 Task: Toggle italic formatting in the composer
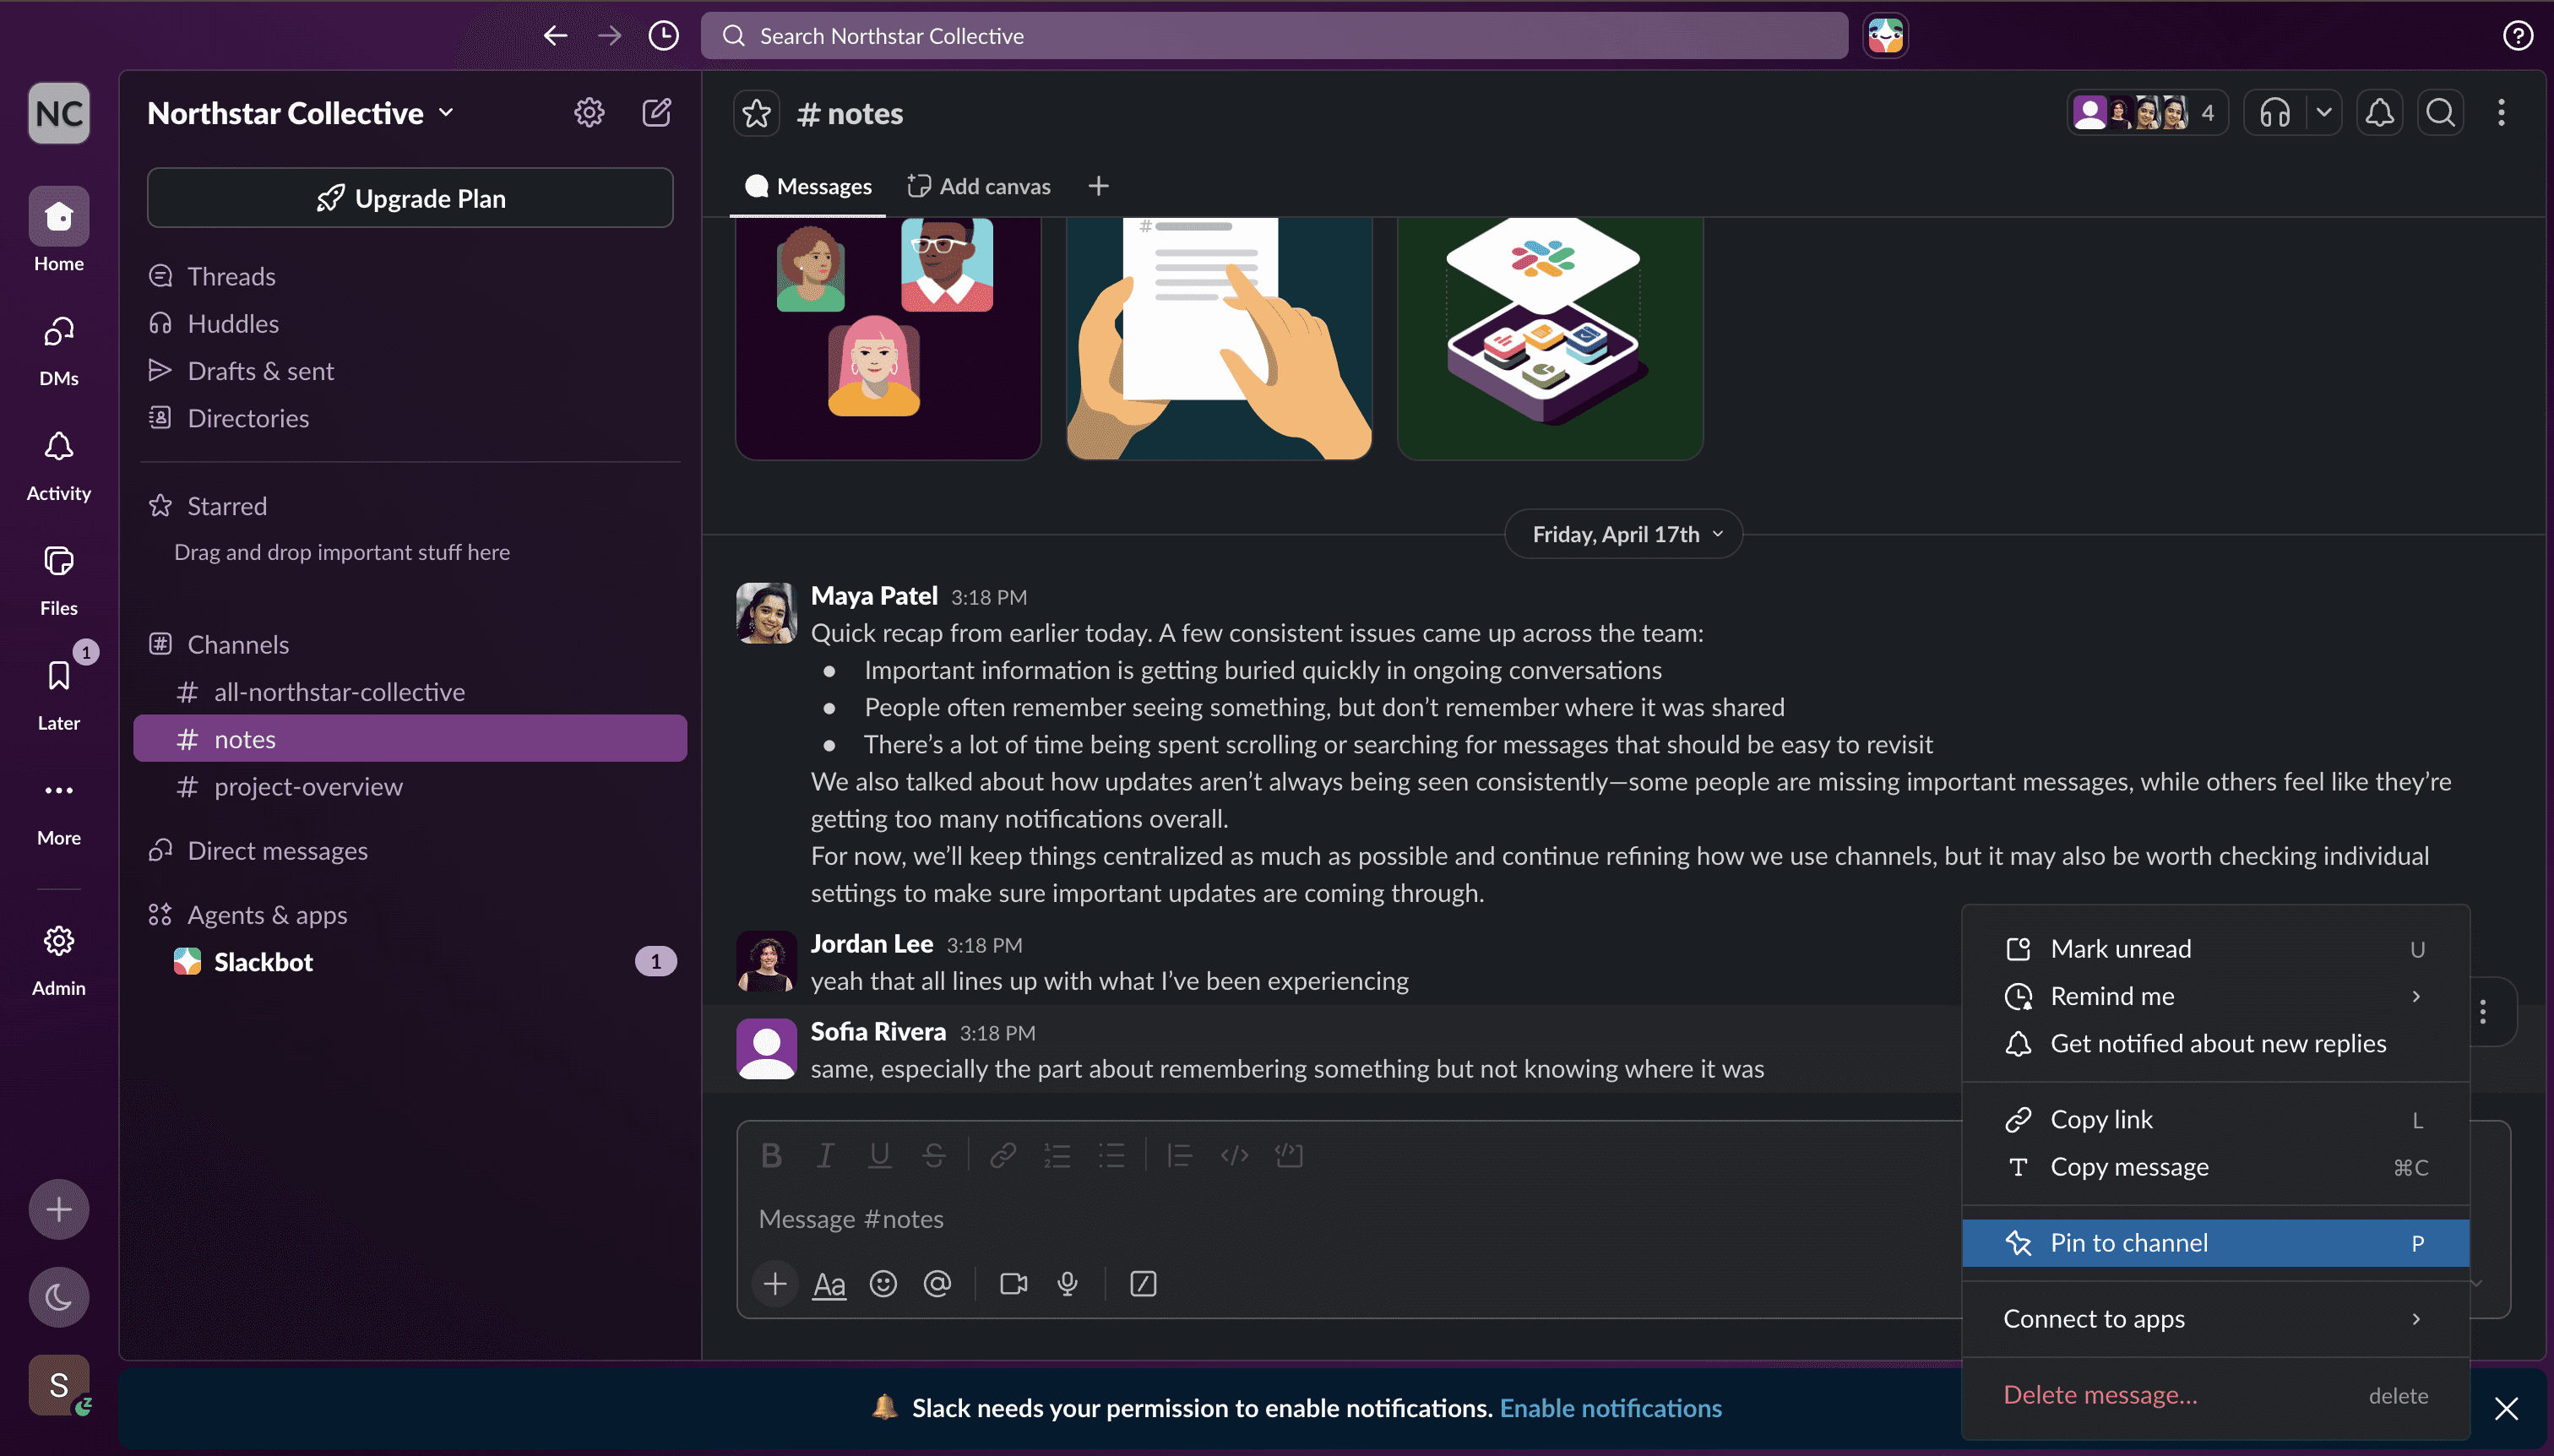coord(825,1155)
